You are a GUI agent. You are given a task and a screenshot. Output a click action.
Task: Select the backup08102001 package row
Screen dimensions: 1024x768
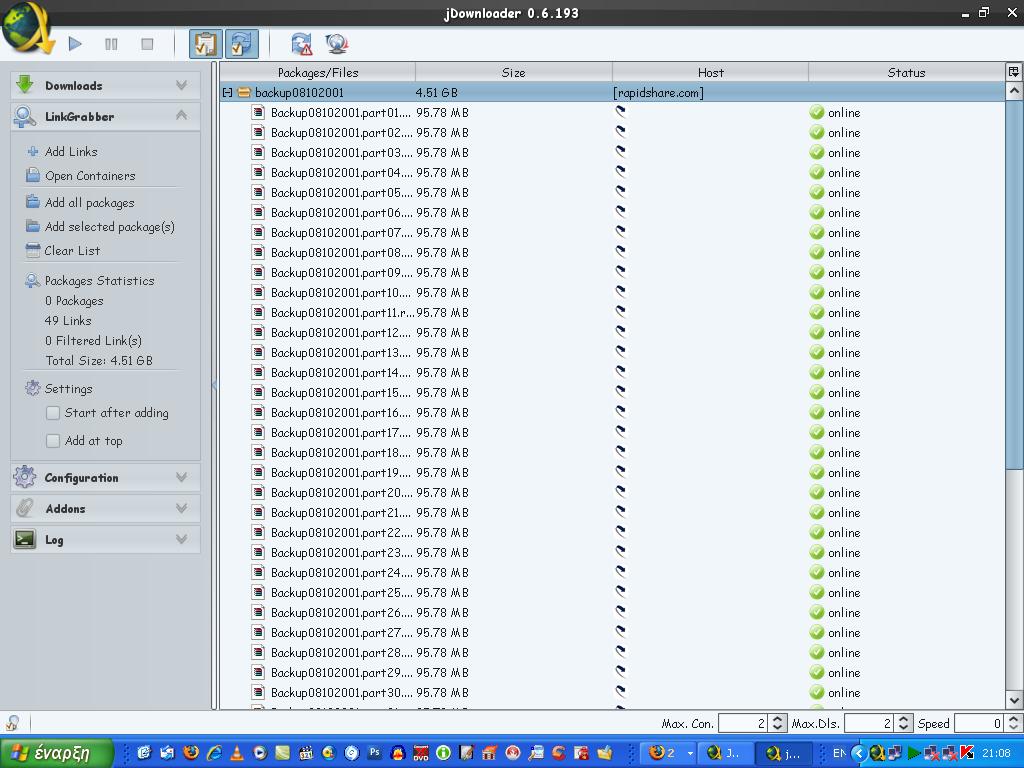(x=613, y=93)
